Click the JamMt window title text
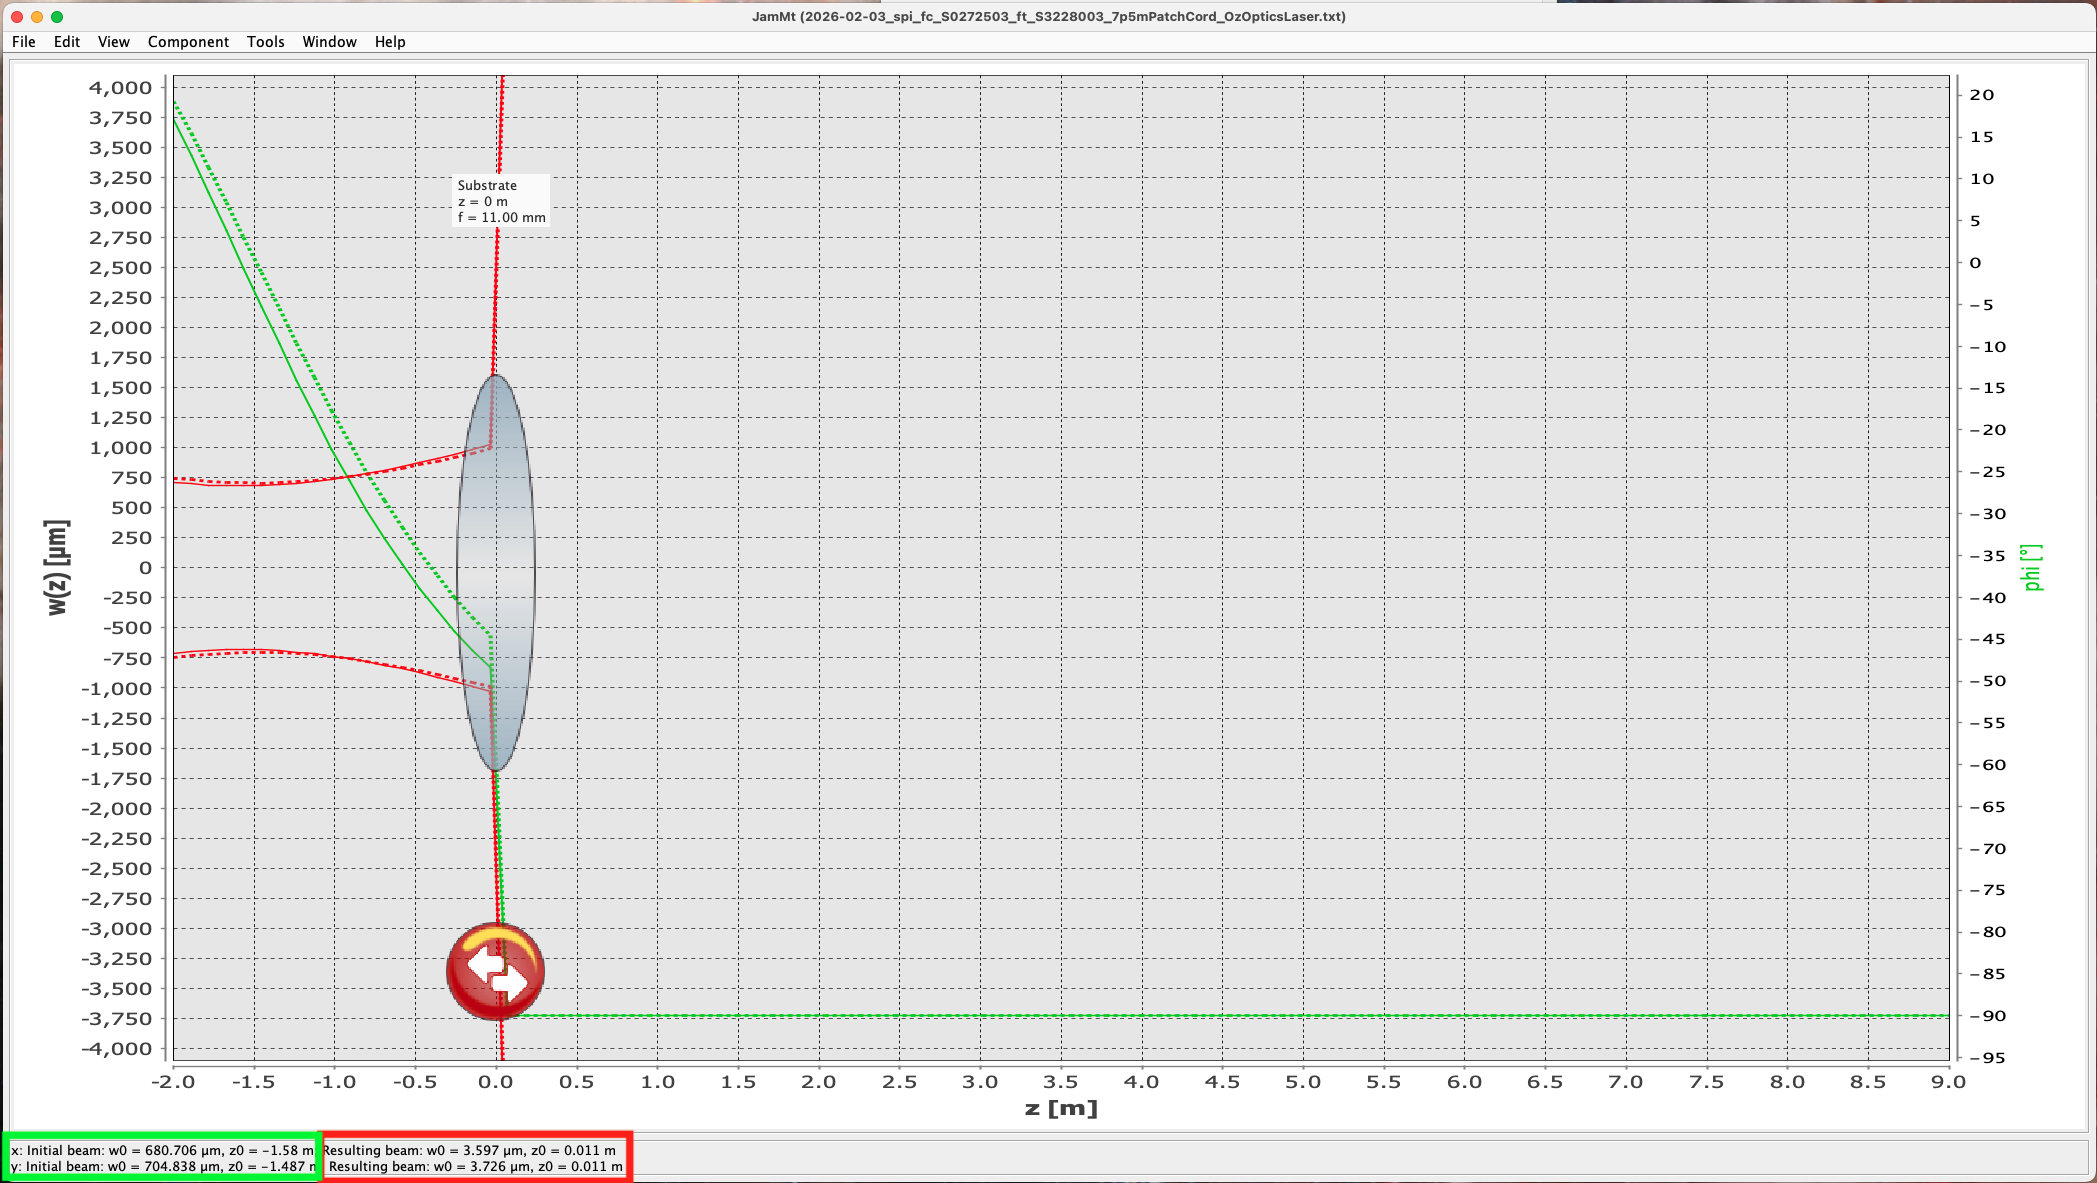This screenshot has height=1183, width=2097. pos(1048,17)
